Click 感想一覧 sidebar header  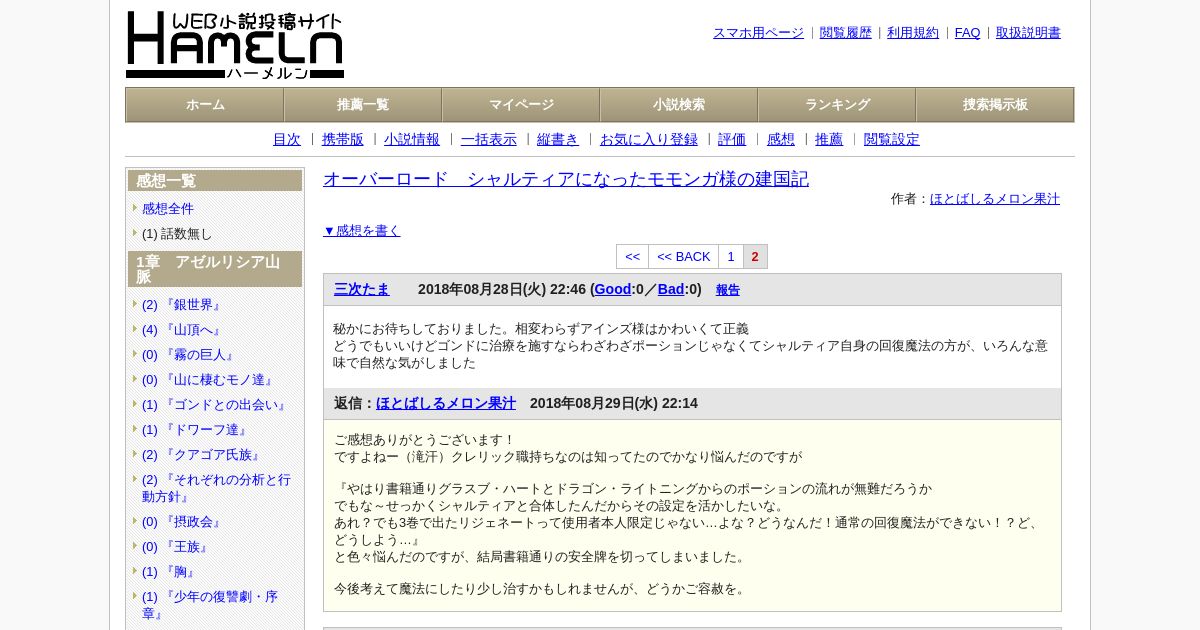(x=215, y=181)
